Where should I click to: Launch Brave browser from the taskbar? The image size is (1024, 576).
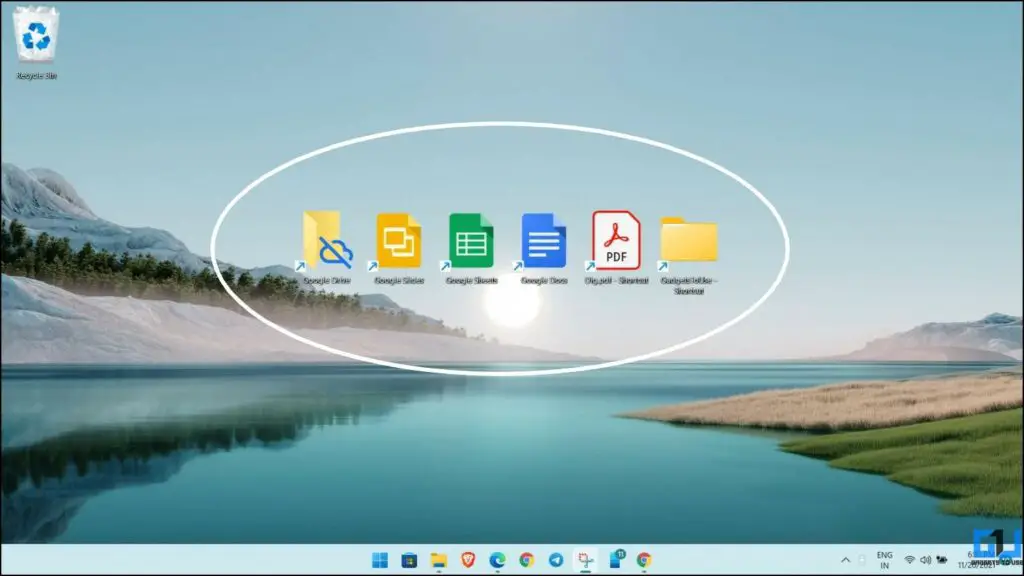[x=468, y=559]
